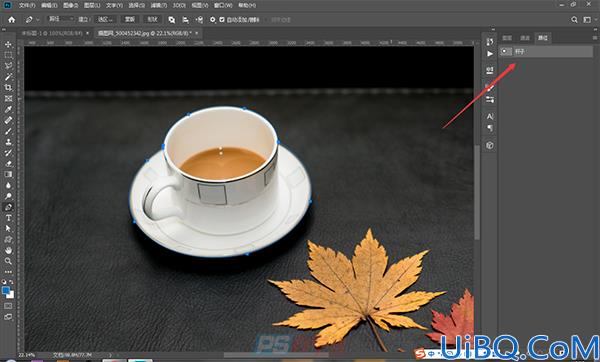The height and width of the screenshot is (362, 600).
Task: Open pen options gear dropdown
Action: [x=213, y=20]
